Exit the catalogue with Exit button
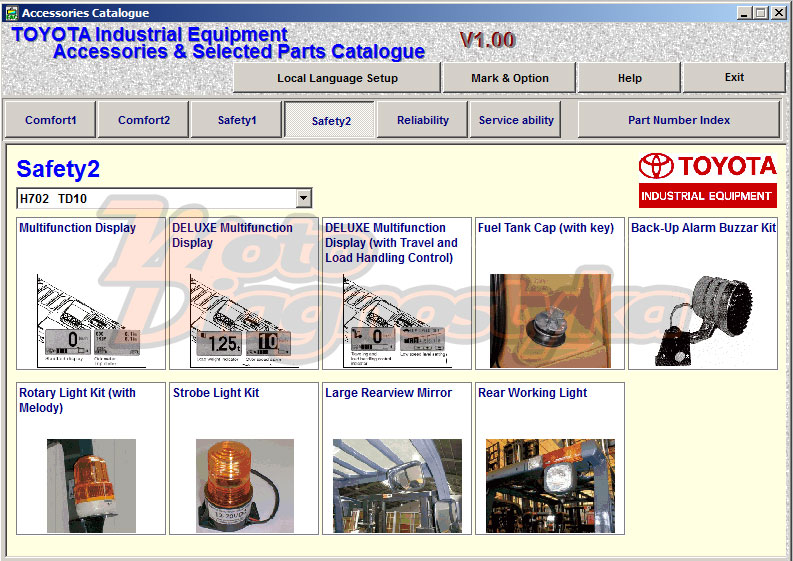Viewport: 793px width, 561px height. [734, 77]
